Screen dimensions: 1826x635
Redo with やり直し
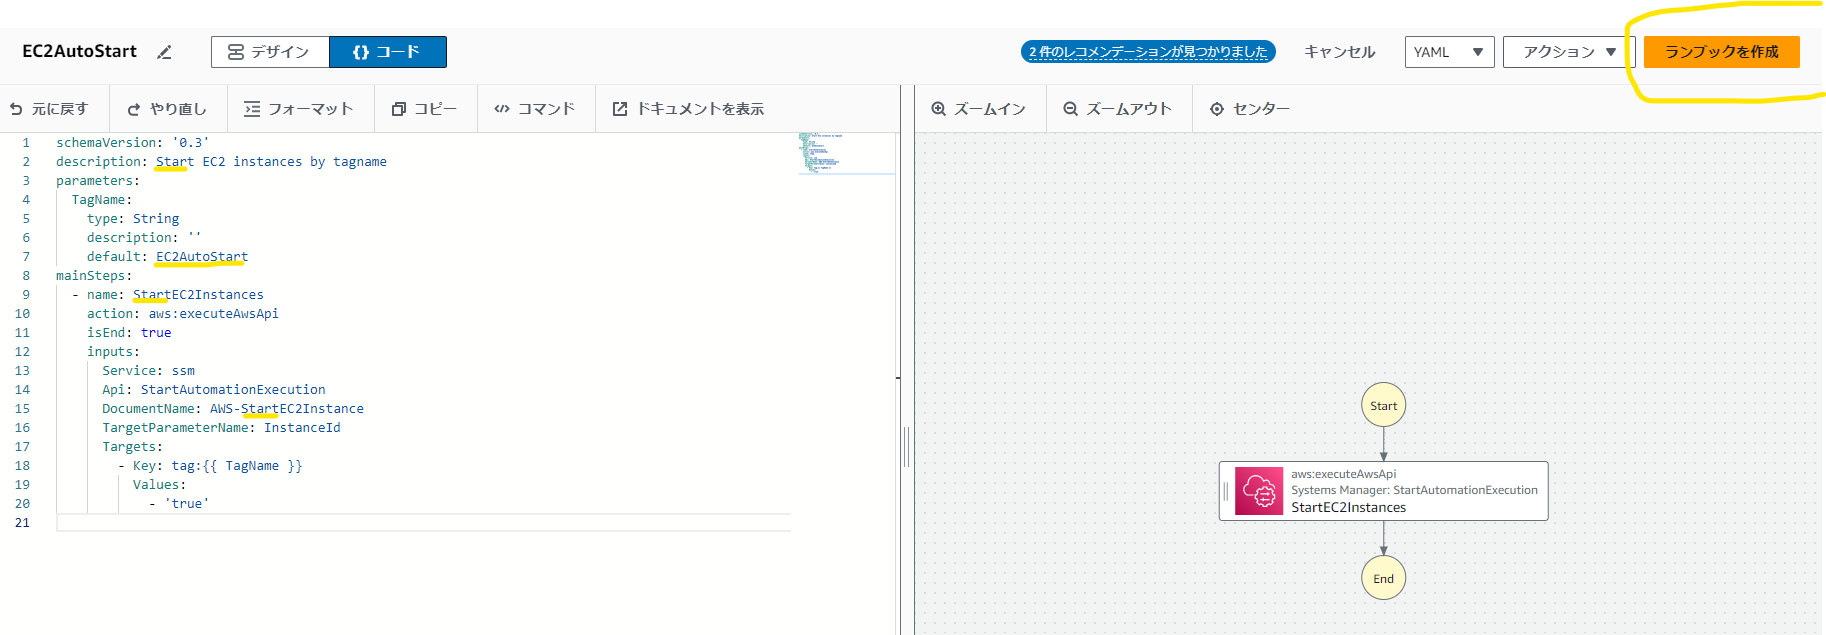coord(167,109)
